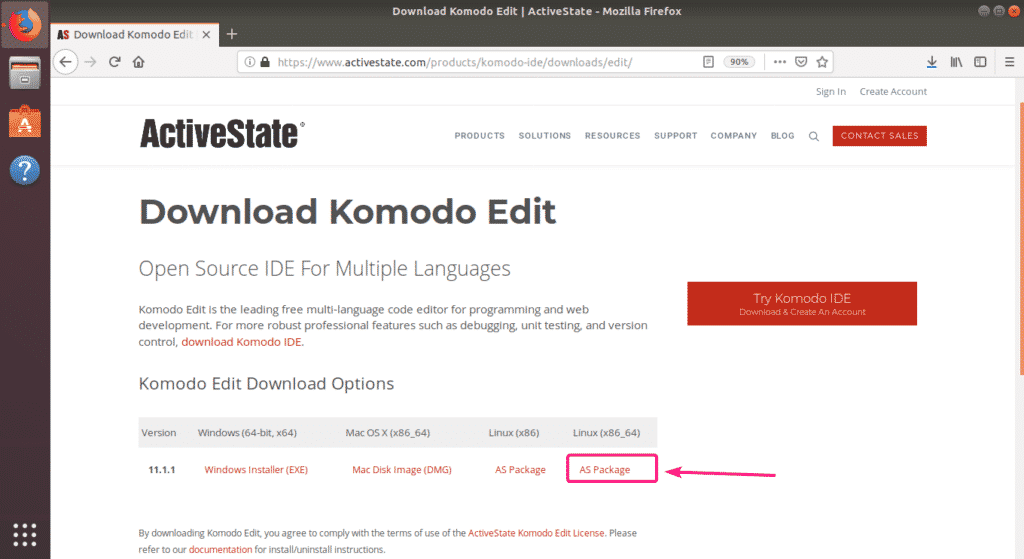Click Open Source IDE For Multiple Languages subtitle
This screenshot has height=559, width=1024.
point(325,268)
